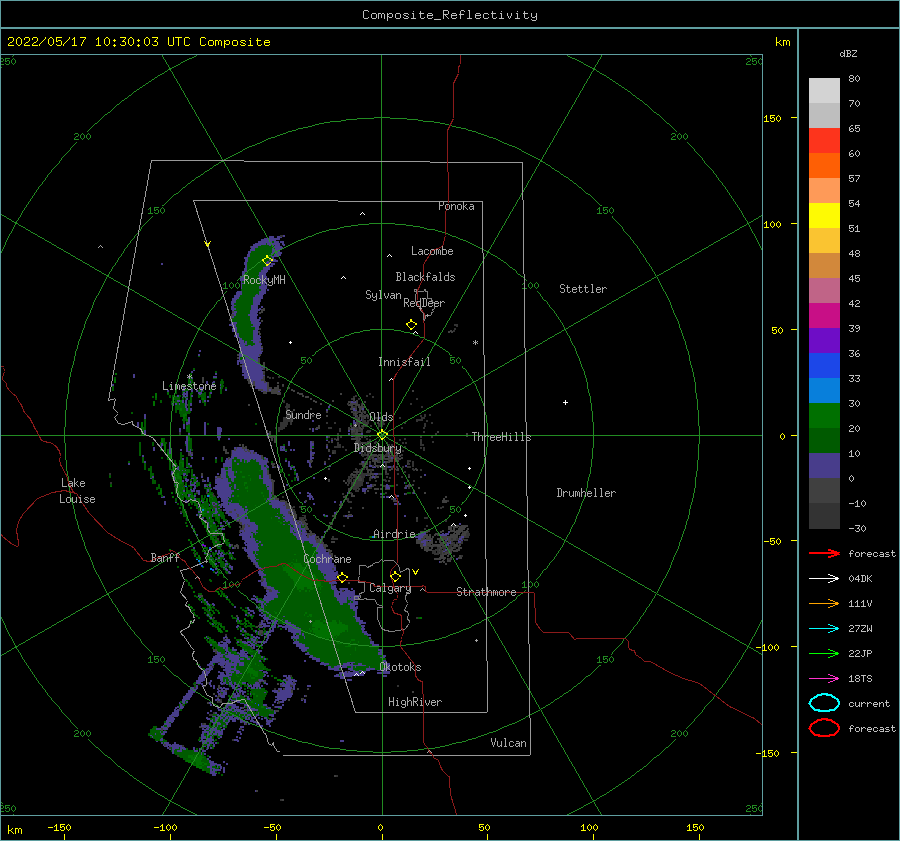Click the red forecast arrow in legend
The image size is (900, 841).
(824, 553)
